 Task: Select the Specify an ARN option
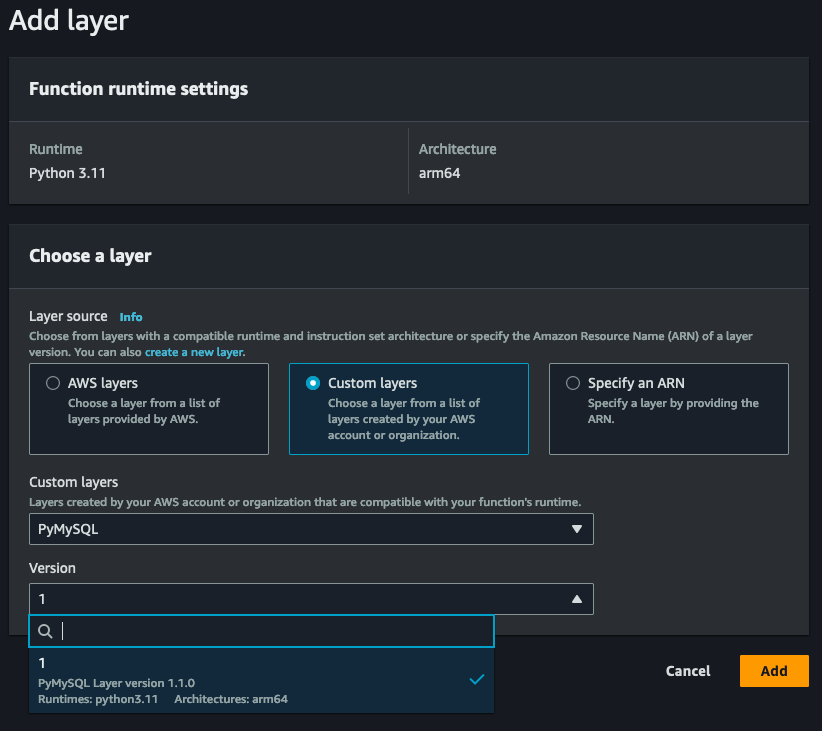pos(573,383)
